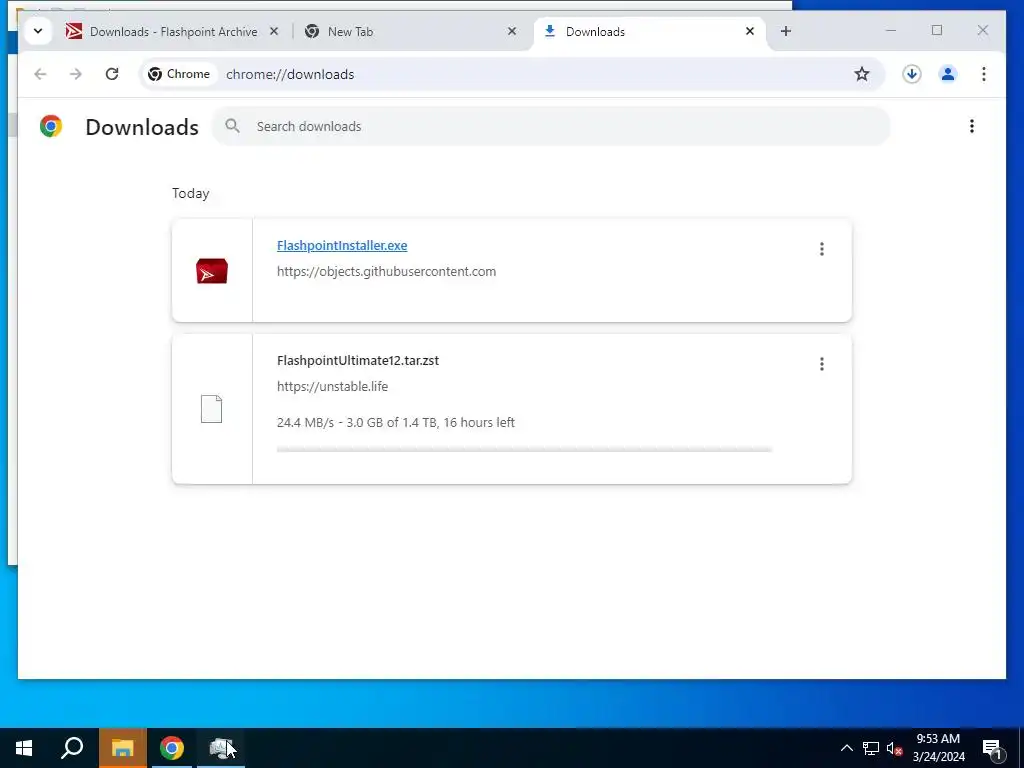Screen dimensions: 1024x768
Task: Switch to the New Tab tab
Action: click(405, 31)
